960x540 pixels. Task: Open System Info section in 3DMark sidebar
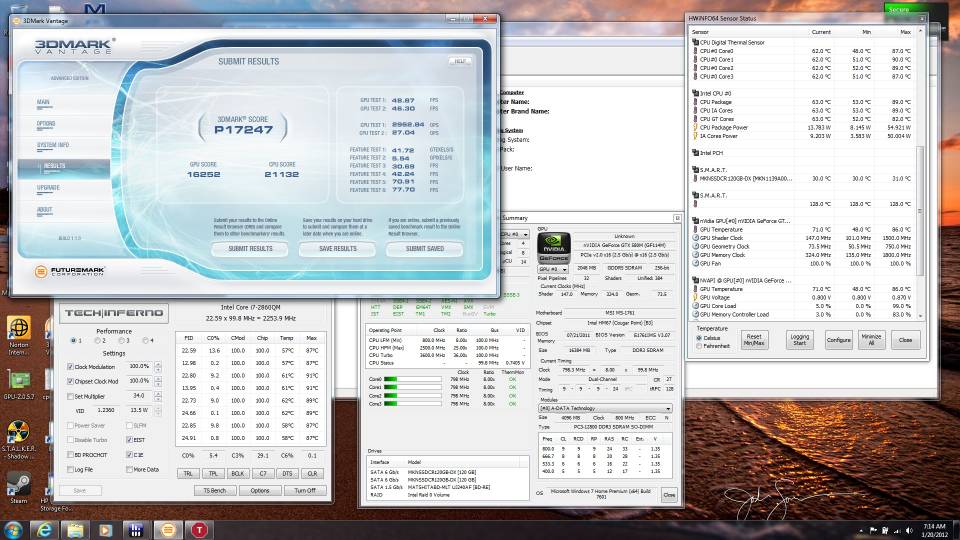53,145
